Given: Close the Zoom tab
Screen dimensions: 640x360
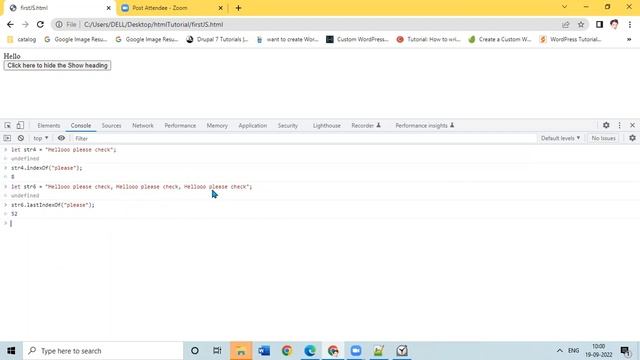Looking at the screenshot, I should click(220, 8).
